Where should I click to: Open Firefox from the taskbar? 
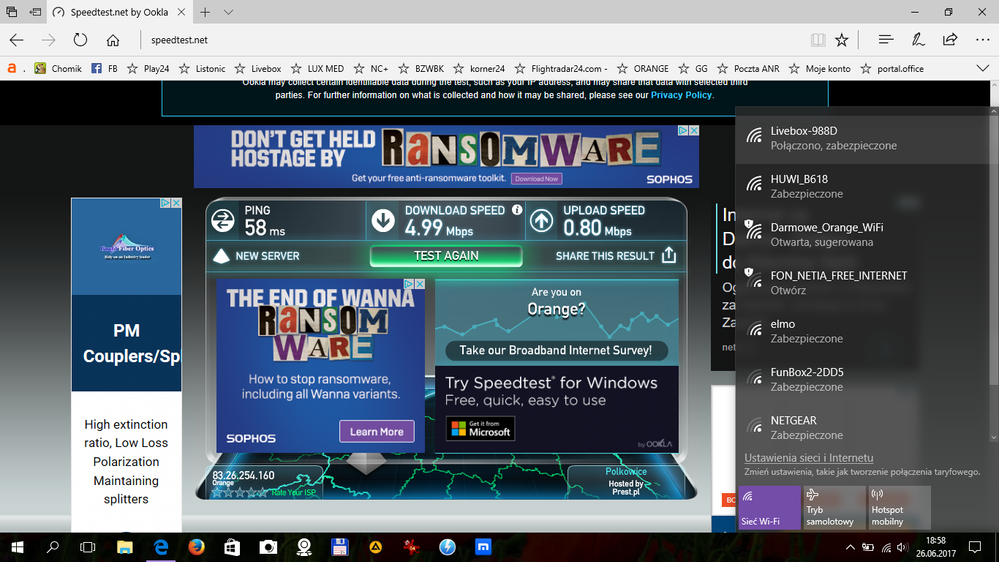point(196,547)
